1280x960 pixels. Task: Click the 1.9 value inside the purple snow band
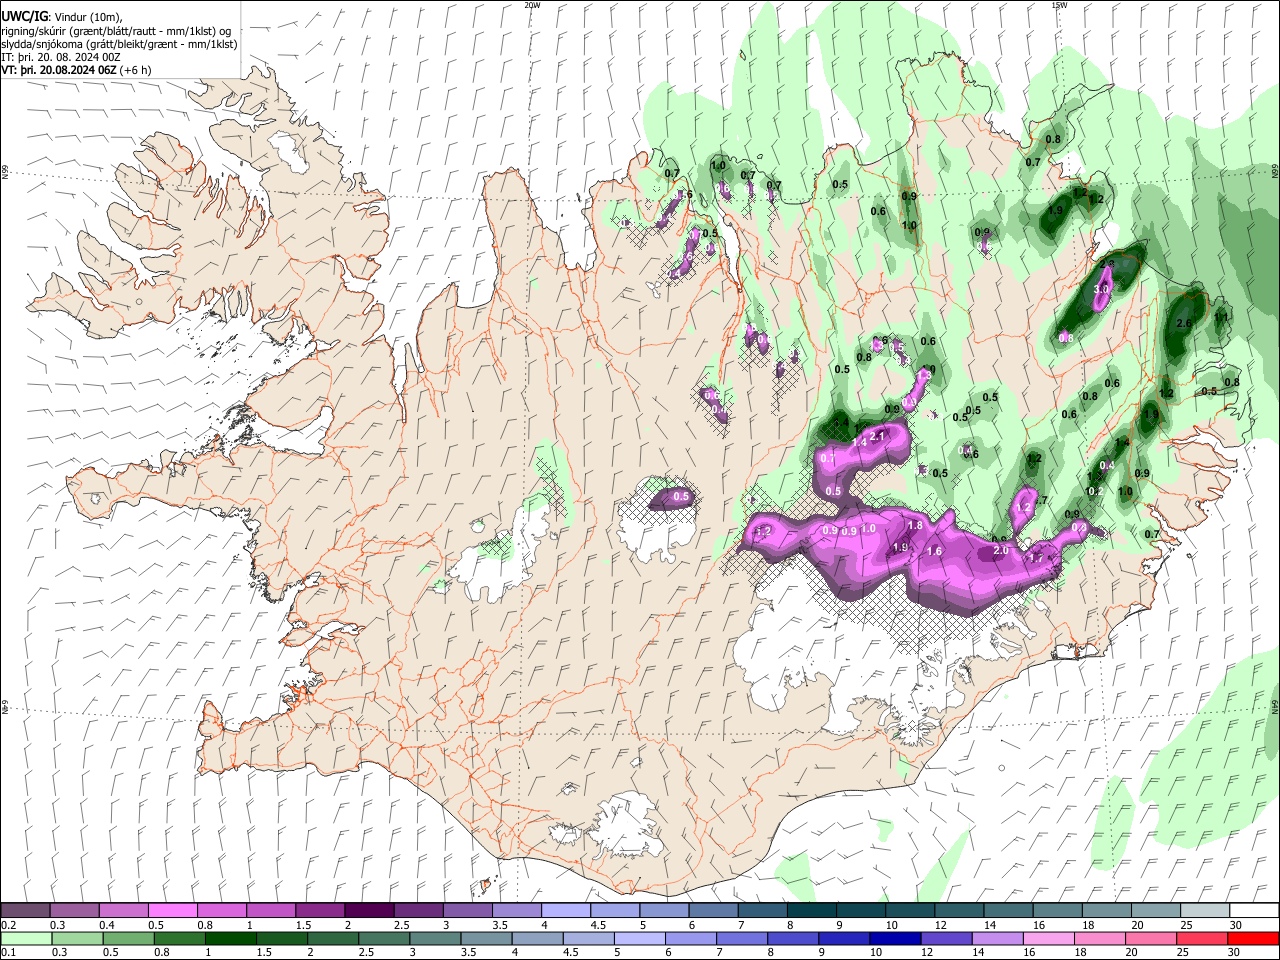coord(900,547)
